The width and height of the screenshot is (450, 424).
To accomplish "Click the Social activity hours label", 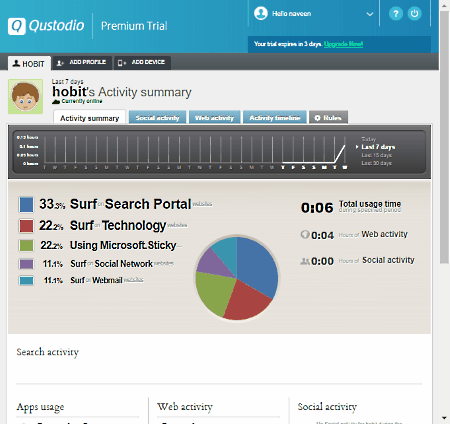I will click(x=388, y=260).
